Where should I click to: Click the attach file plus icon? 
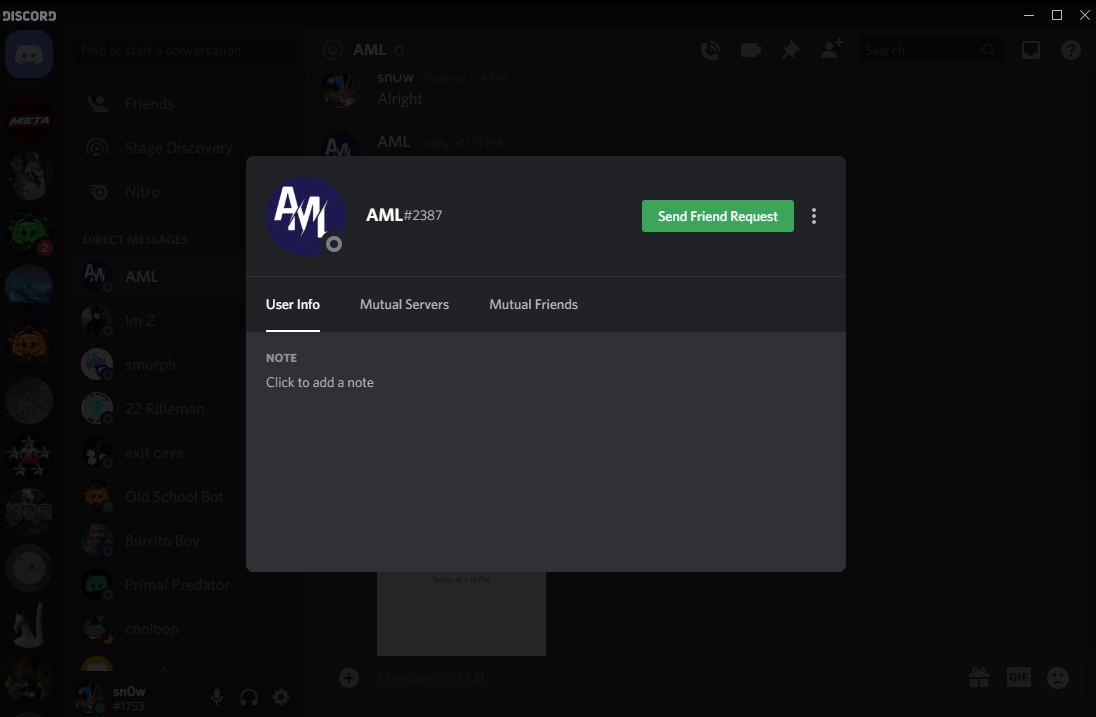(349, 677)
